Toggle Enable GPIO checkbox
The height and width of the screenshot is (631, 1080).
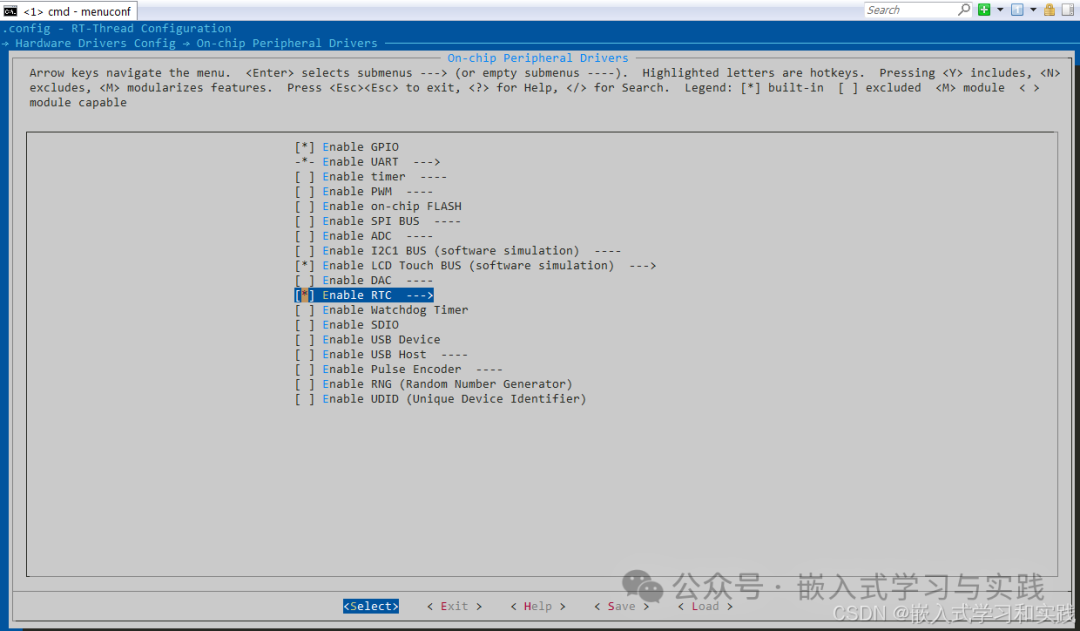pos(304,147)
